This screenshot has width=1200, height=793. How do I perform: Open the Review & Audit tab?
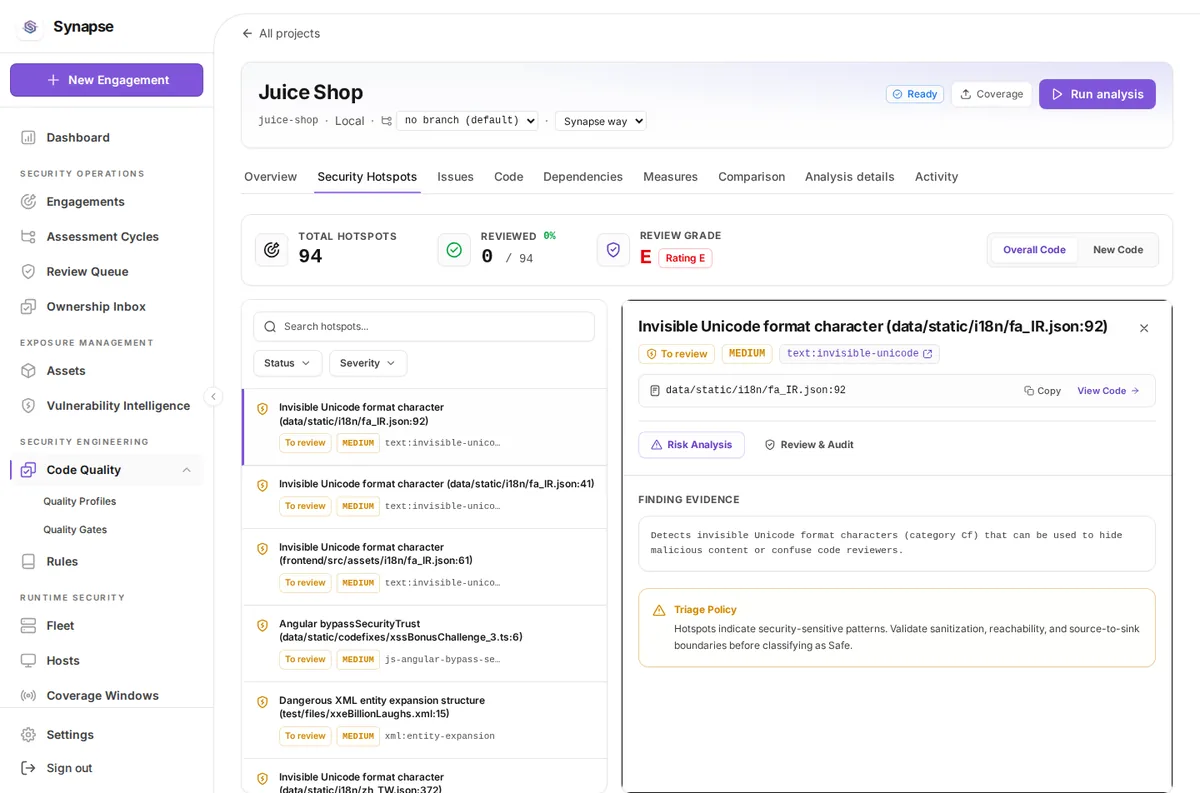pos(809,445)
